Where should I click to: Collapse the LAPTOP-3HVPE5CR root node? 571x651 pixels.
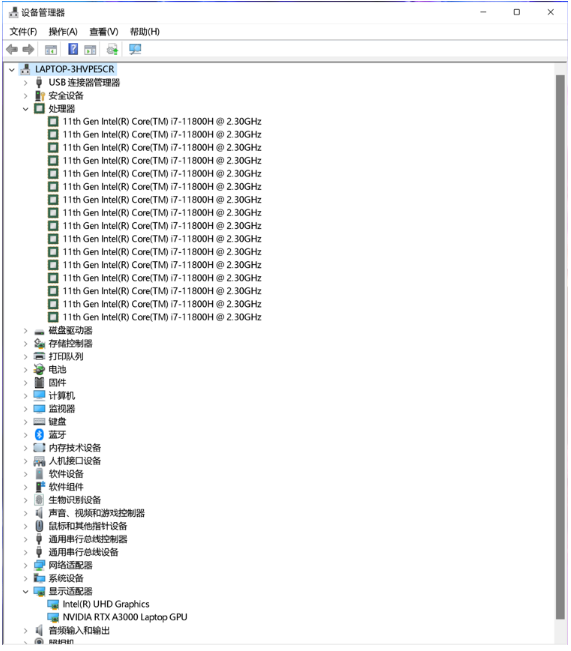12,69
